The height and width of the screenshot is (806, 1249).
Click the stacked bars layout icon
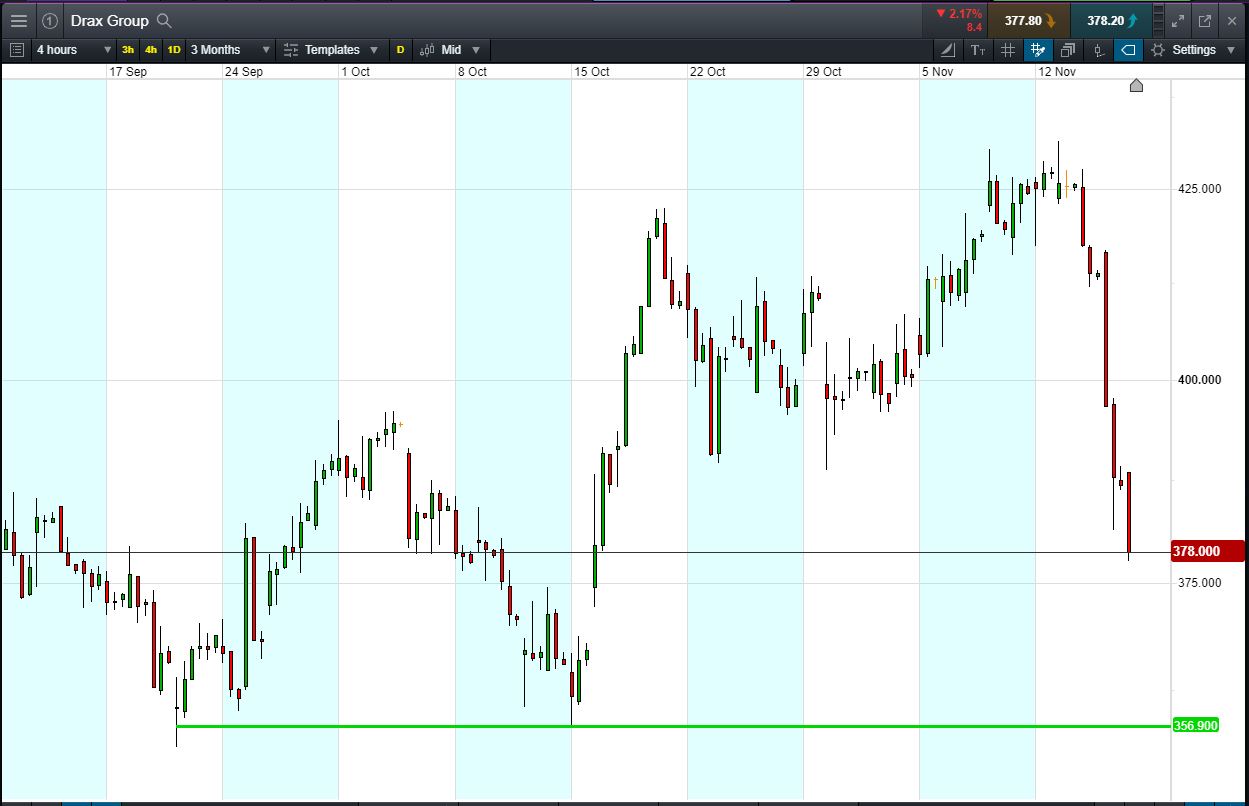pos(1158,20)
